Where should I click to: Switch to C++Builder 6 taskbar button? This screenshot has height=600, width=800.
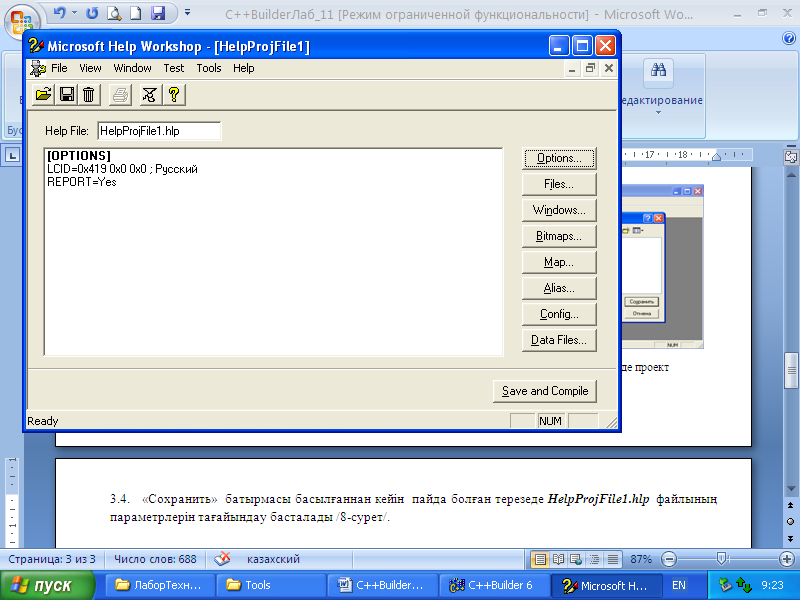click(494, 585)
